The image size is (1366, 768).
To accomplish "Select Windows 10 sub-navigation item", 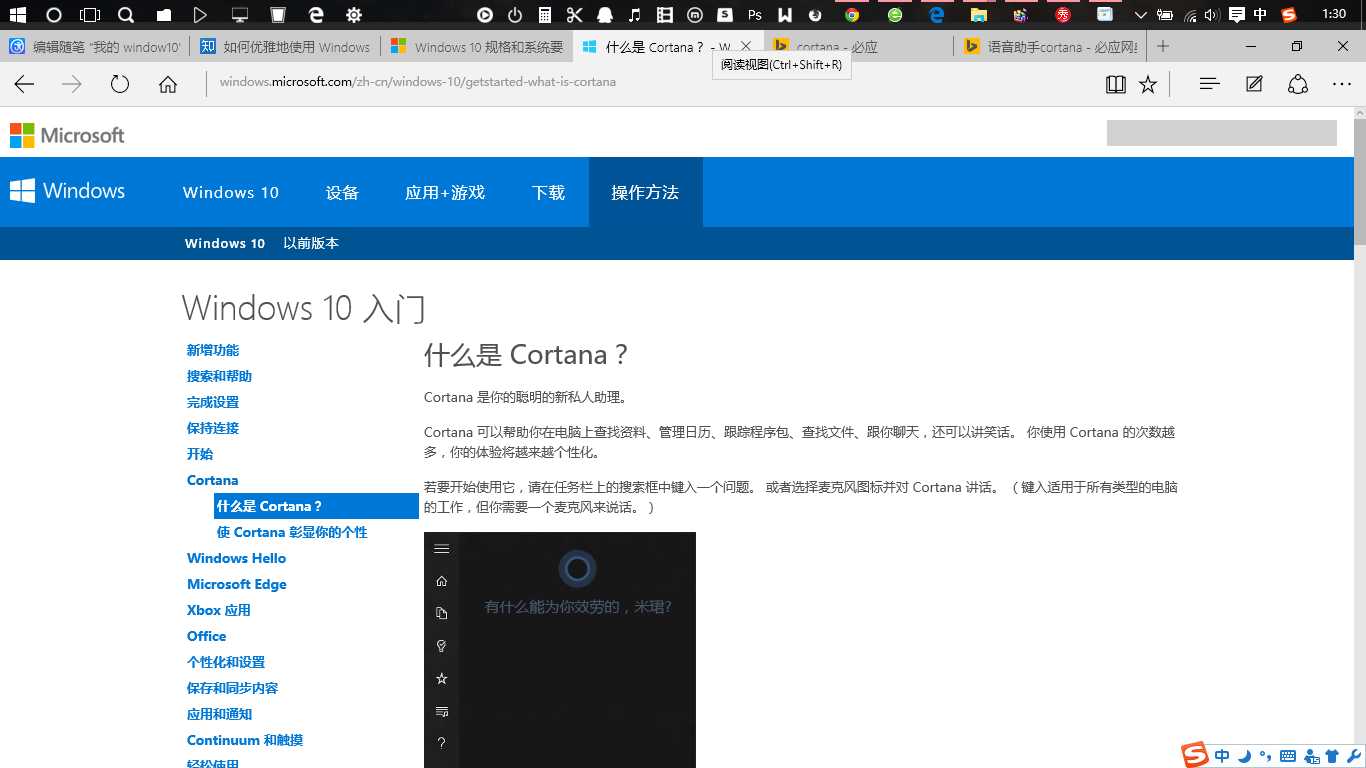I will (225, 243).
